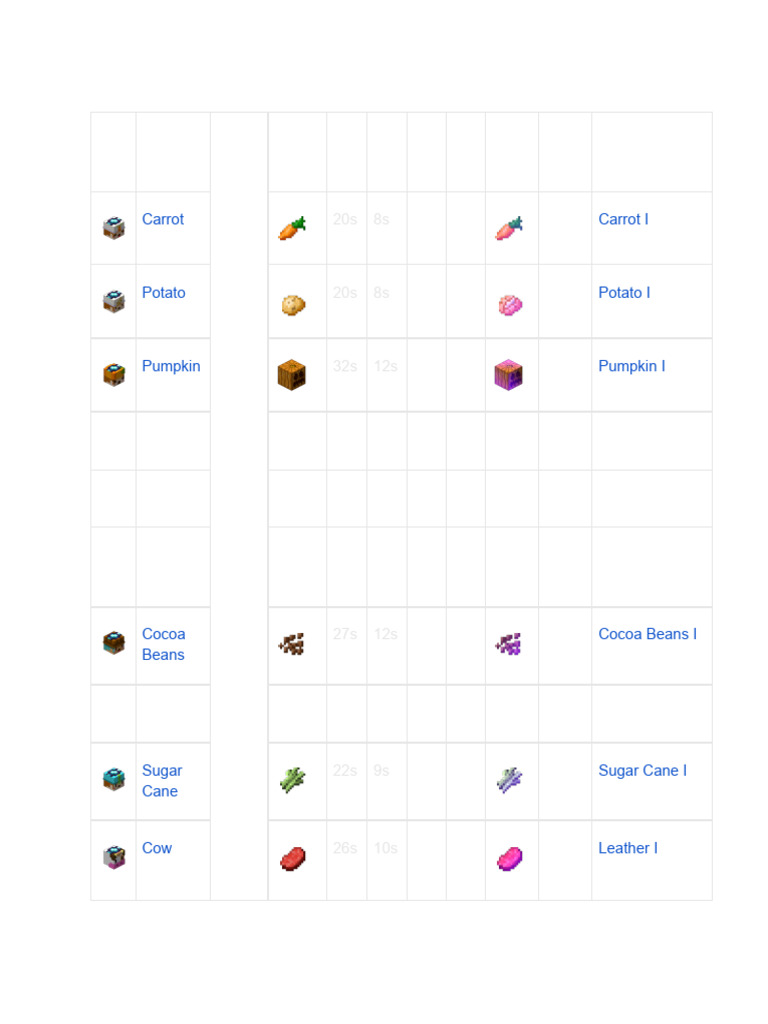Click the red raw beef icon
Screen dimensions: 768x1024
tap(292, 858)
